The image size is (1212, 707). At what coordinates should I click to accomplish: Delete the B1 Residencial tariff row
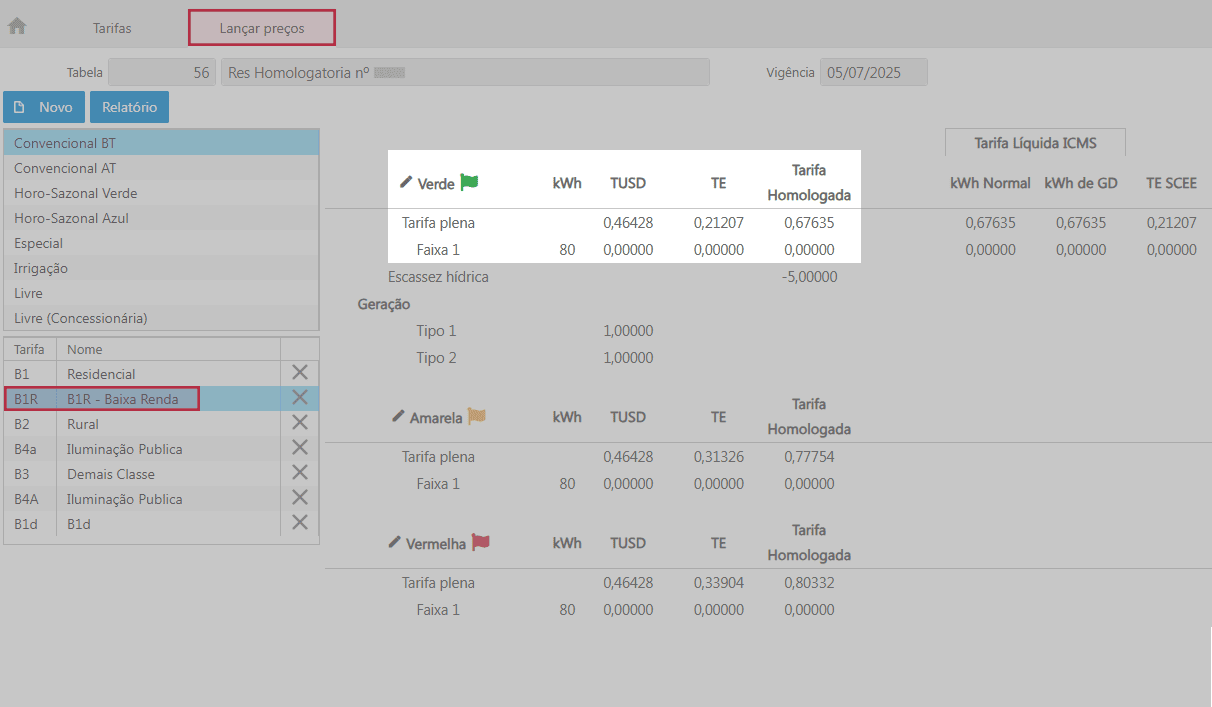tap(299, 373)
